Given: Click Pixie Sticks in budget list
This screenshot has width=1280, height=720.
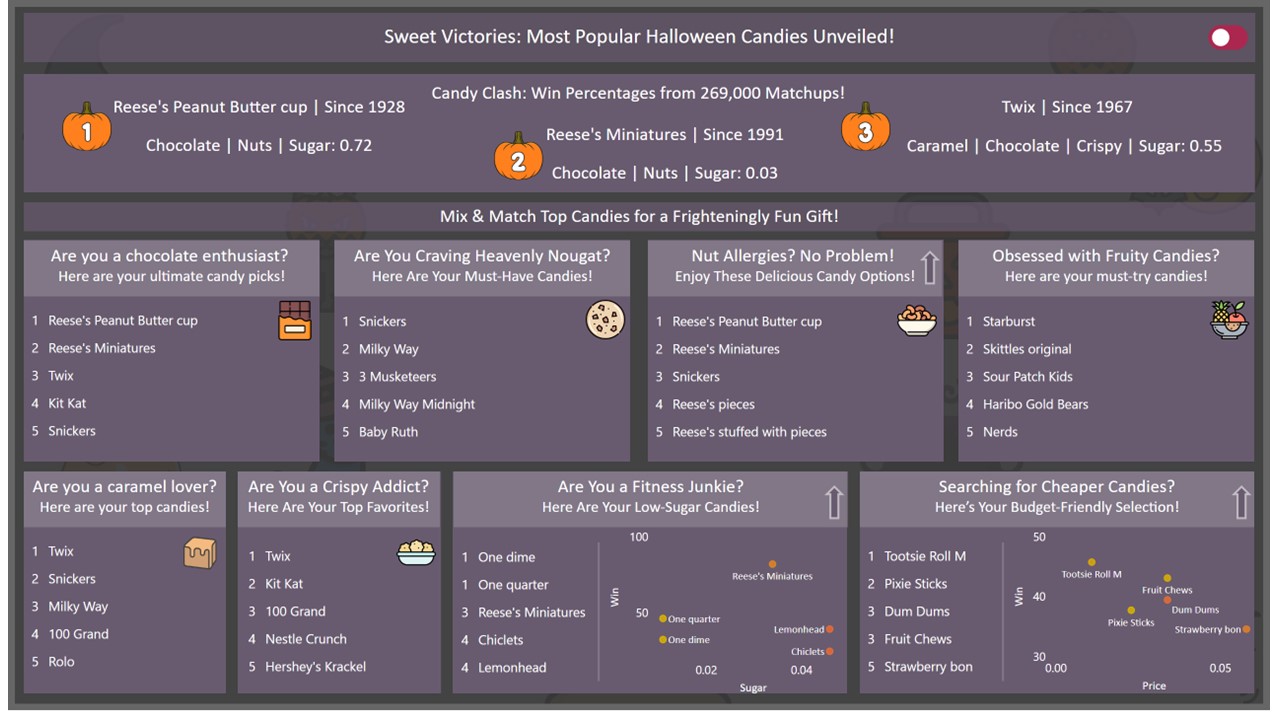Looking at the screenshot, I should [915, 584].
